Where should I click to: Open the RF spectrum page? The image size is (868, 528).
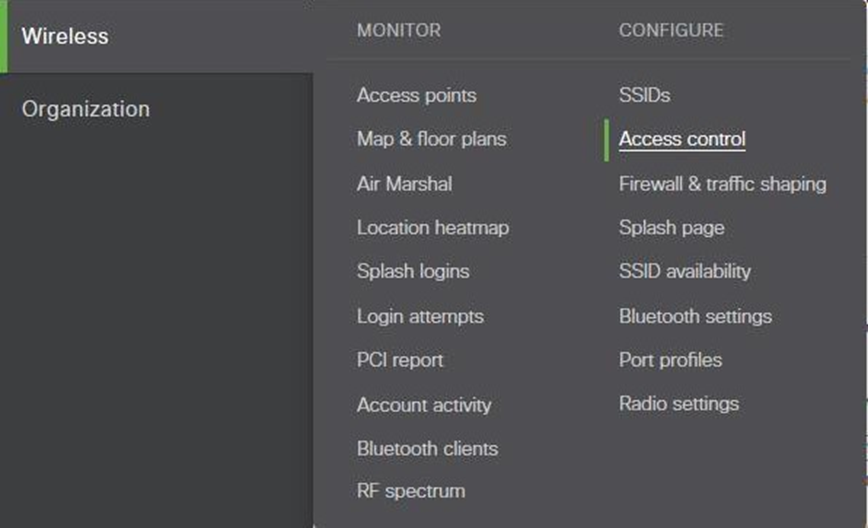tap(410, 491)
